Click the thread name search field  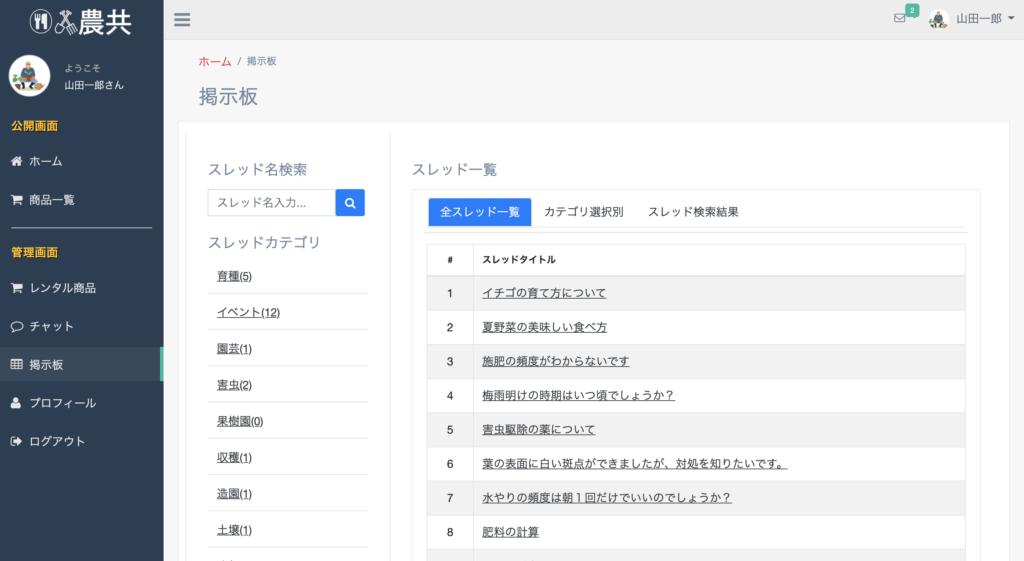point(272,203)
